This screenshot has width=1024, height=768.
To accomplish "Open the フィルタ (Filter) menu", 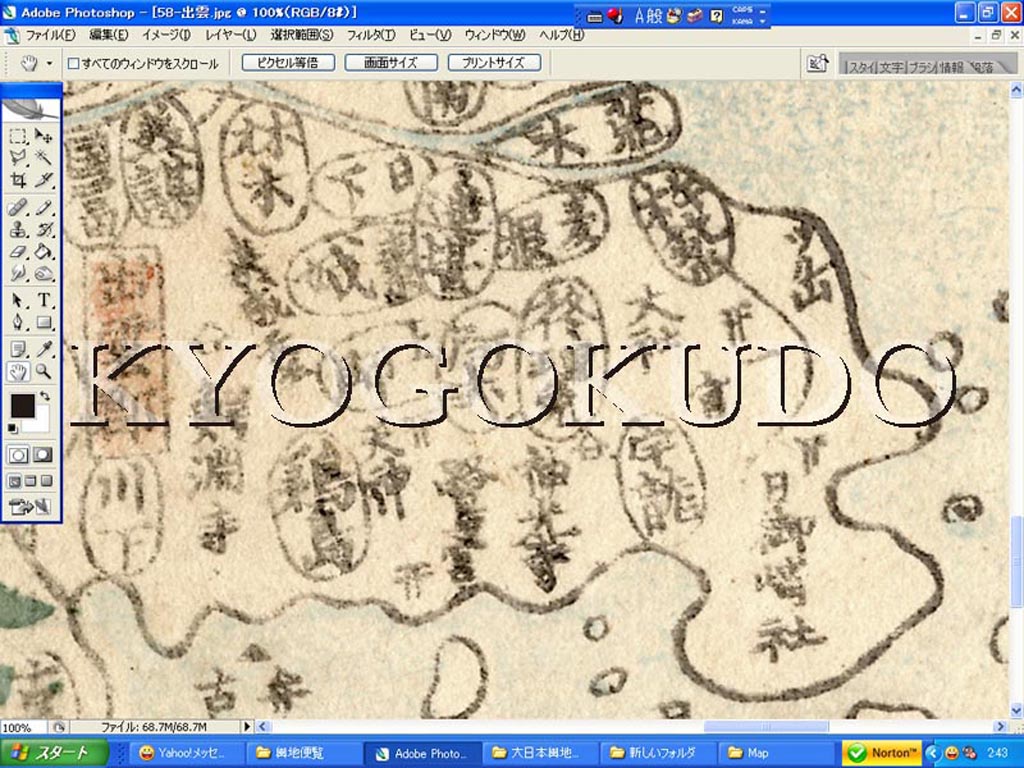I will [371, 35].
